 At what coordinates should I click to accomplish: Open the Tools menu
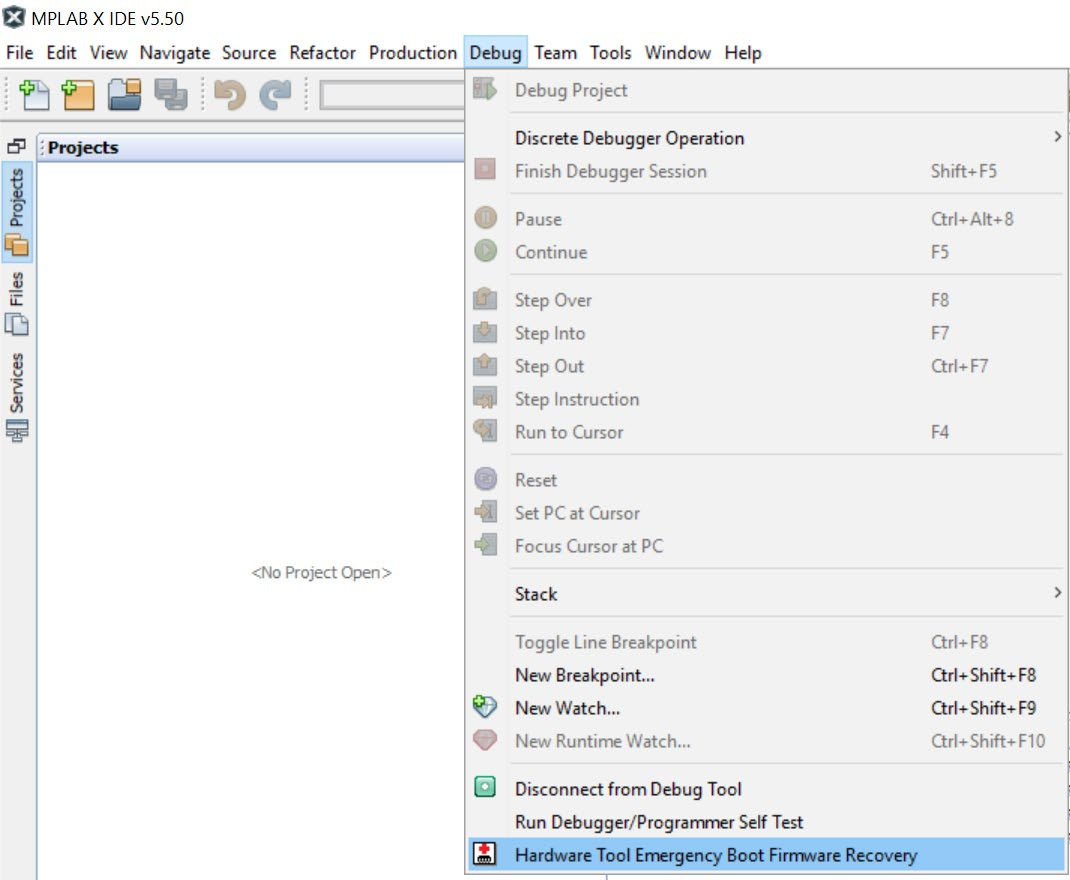pos(610,53)
